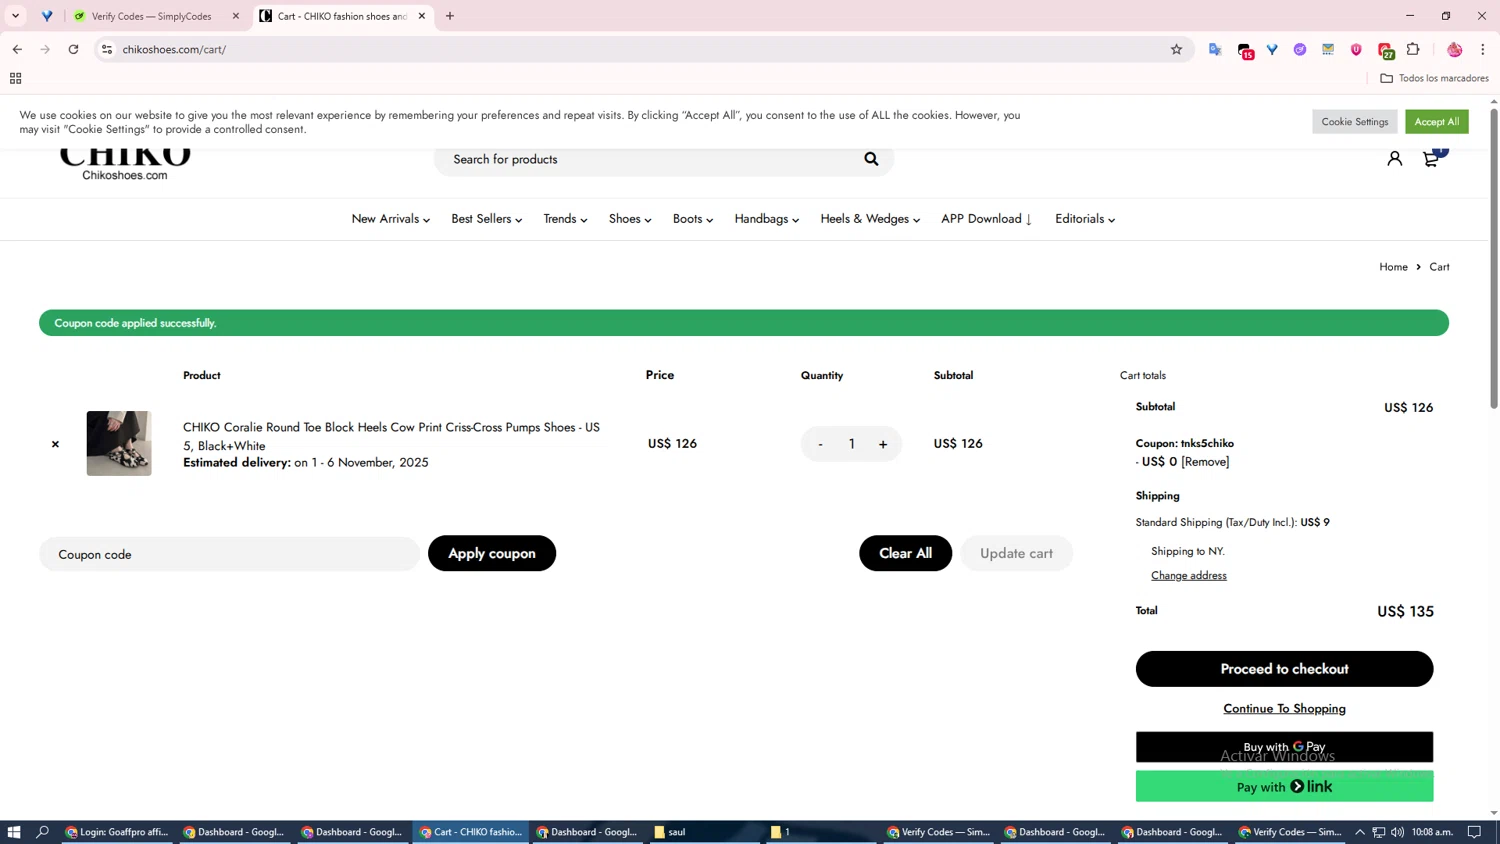Open Cookie Settings
The width and height of the screenshot is (1500, 844).
(1354, 122)
